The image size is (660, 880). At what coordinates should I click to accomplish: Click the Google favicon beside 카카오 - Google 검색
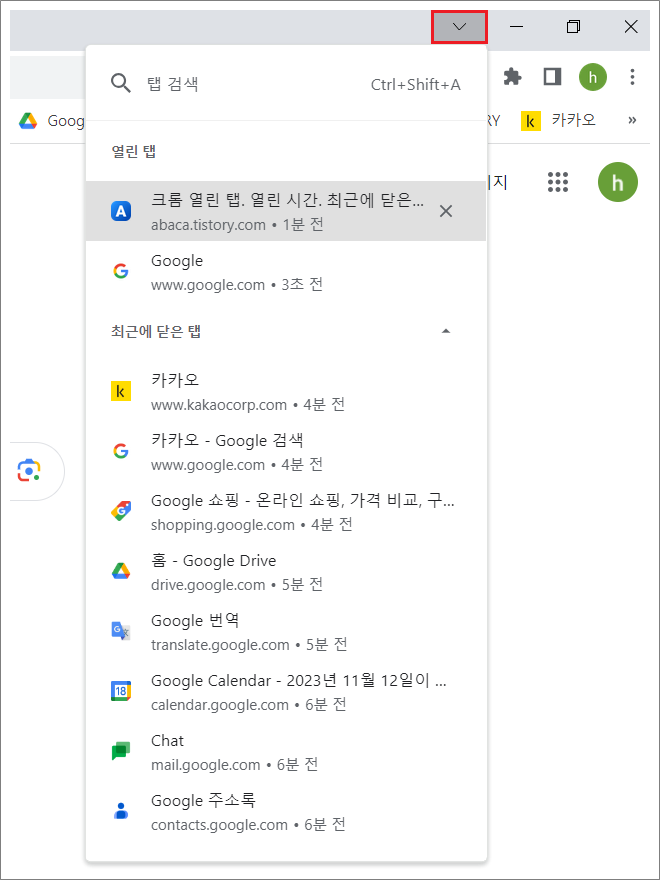click(121, 452)
